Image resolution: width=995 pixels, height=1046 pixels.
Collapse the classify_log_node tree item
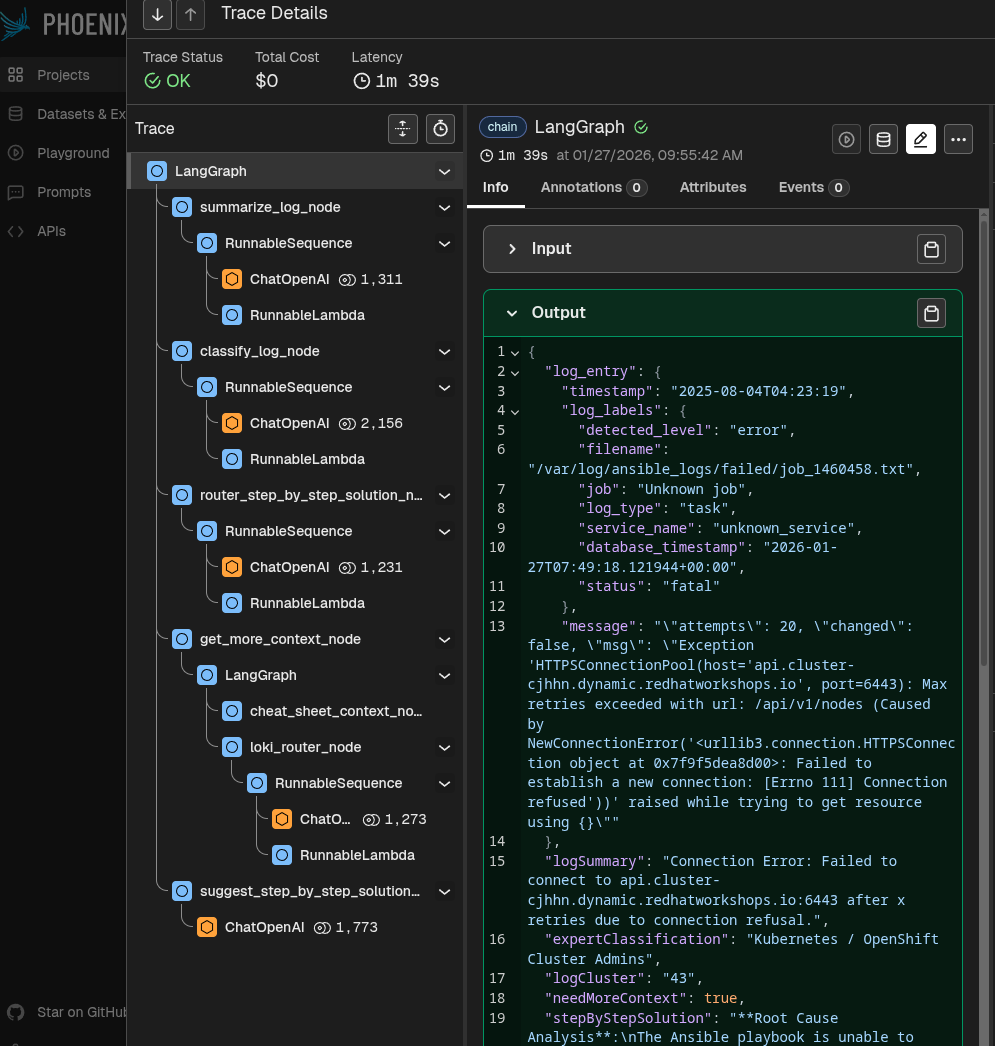coord(444,352)
